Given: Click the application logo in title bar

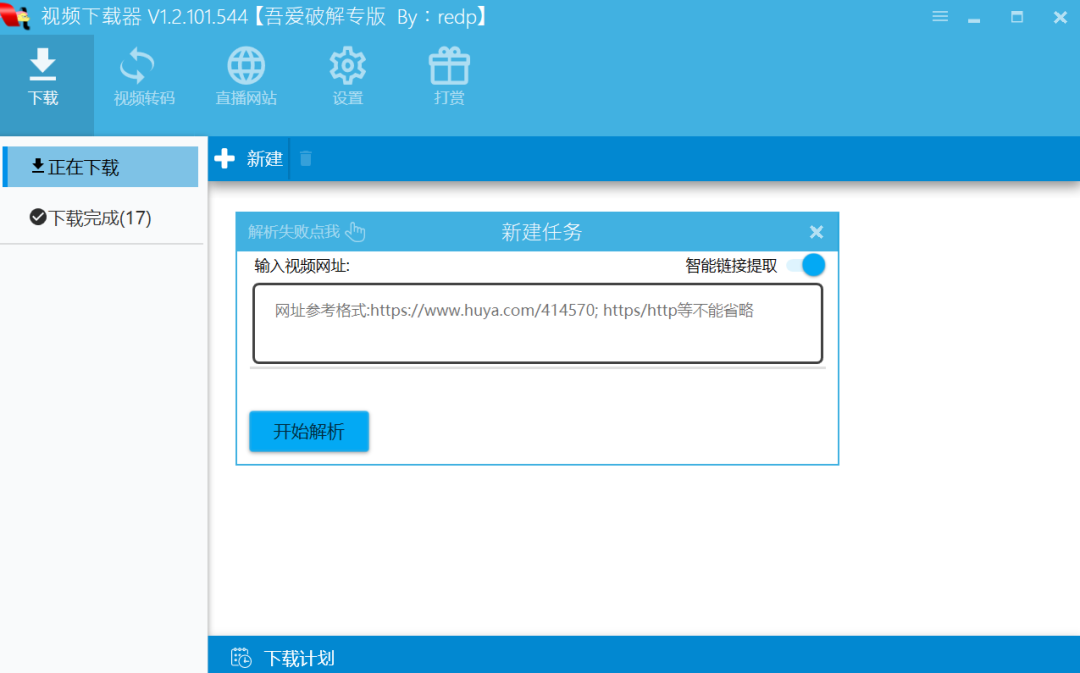Looking at the screenshot, I should pyautogui.click(x=16, y=16).
